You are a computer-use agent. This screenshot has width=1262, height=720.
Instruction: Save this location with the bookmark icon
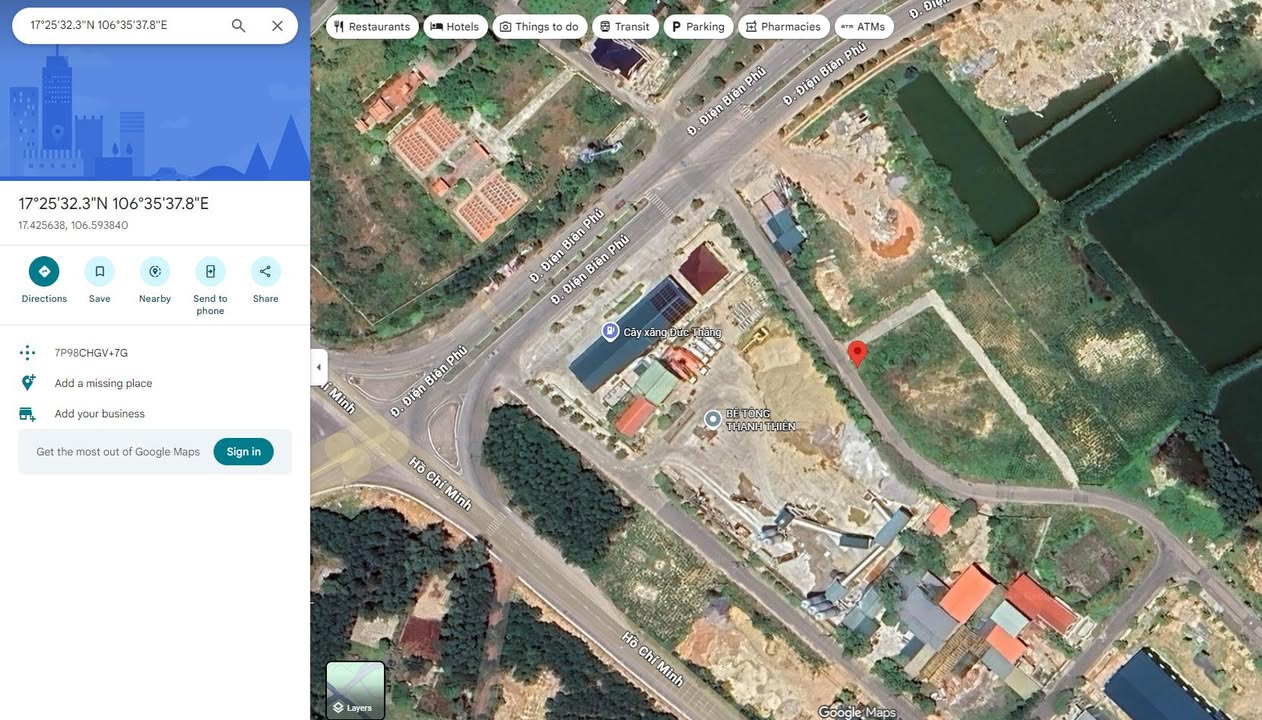coord(99,272)
